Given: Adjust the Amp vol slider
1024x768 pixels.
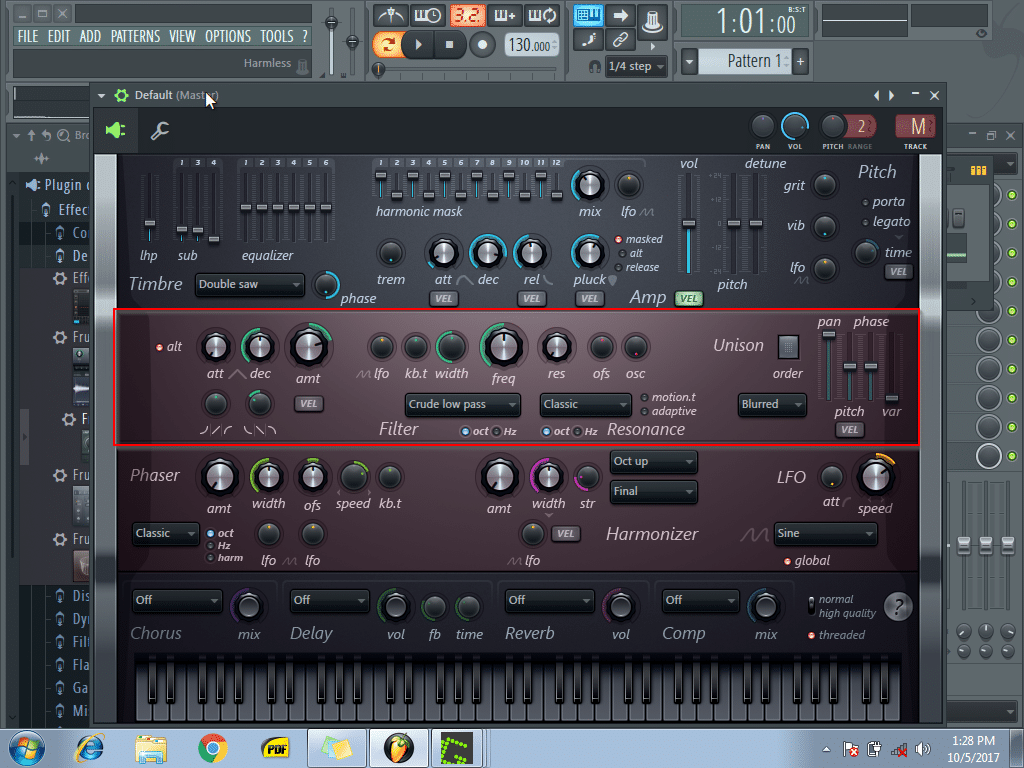Looking at the screenshot, I should point(688,223).
